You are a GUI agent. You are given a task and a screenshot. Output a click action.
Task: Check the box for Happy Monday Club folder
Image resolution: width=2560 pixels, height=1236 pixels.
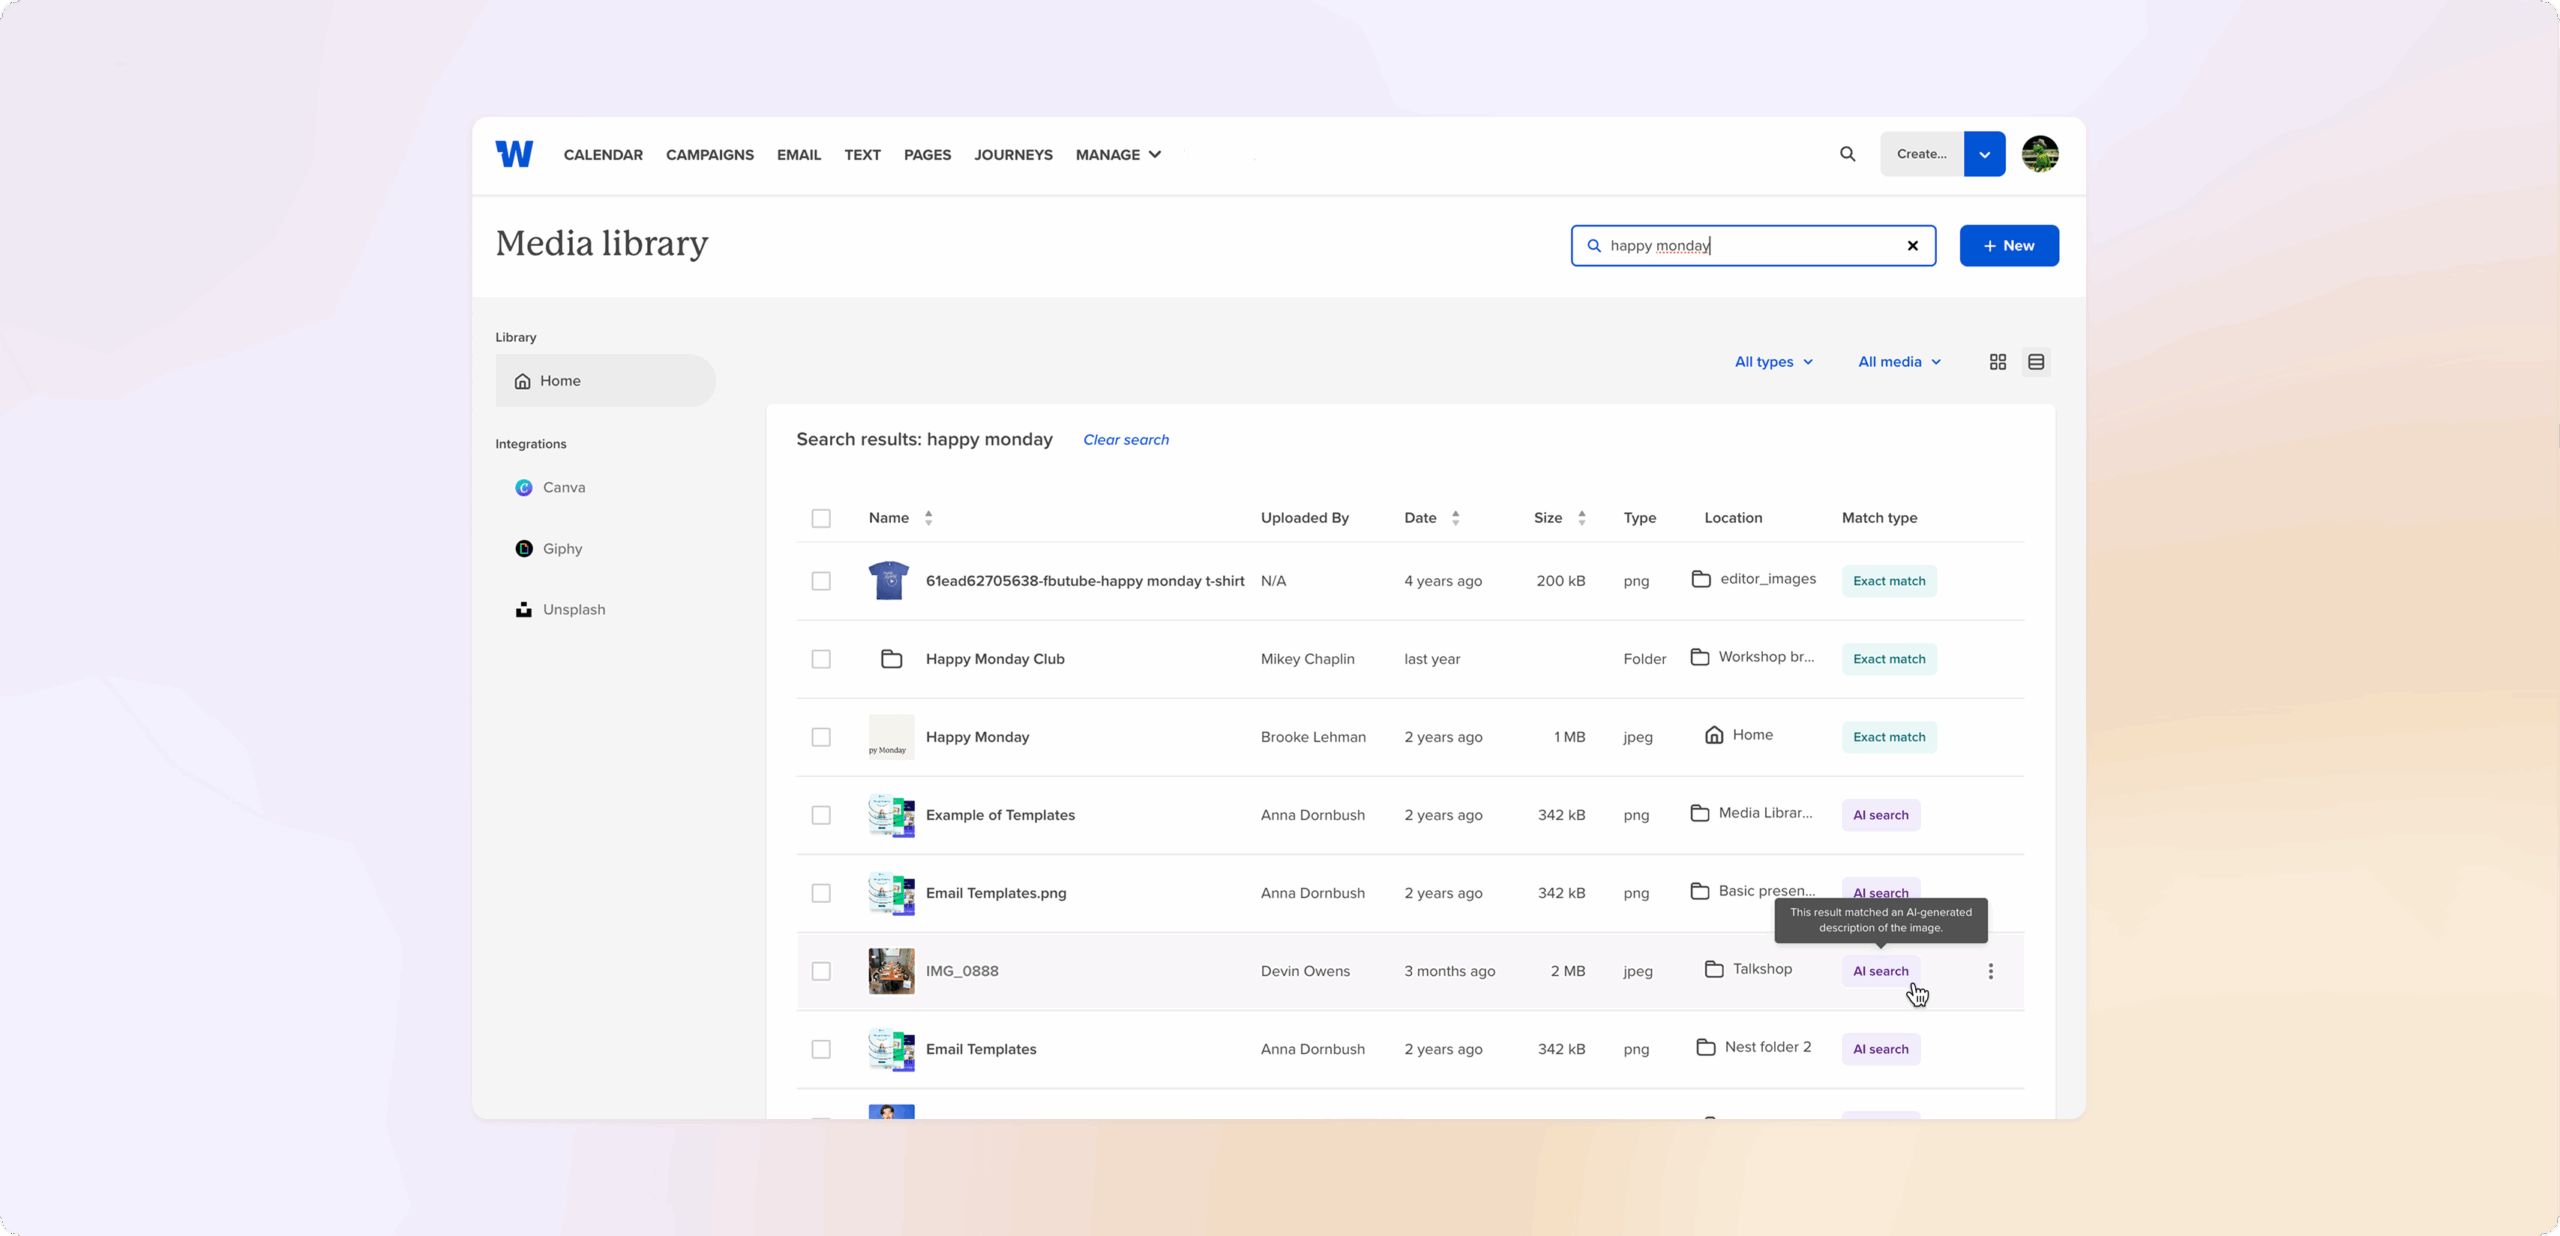[821, 659]
